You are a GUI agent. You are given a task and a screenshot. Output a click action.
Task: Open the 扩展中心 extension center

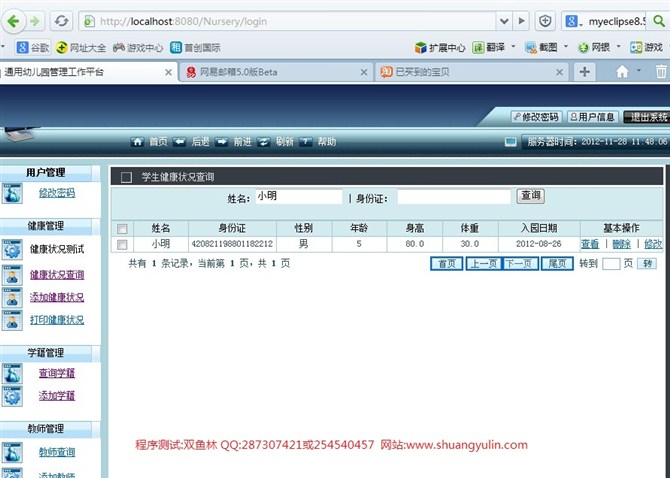tap(440, 47)
